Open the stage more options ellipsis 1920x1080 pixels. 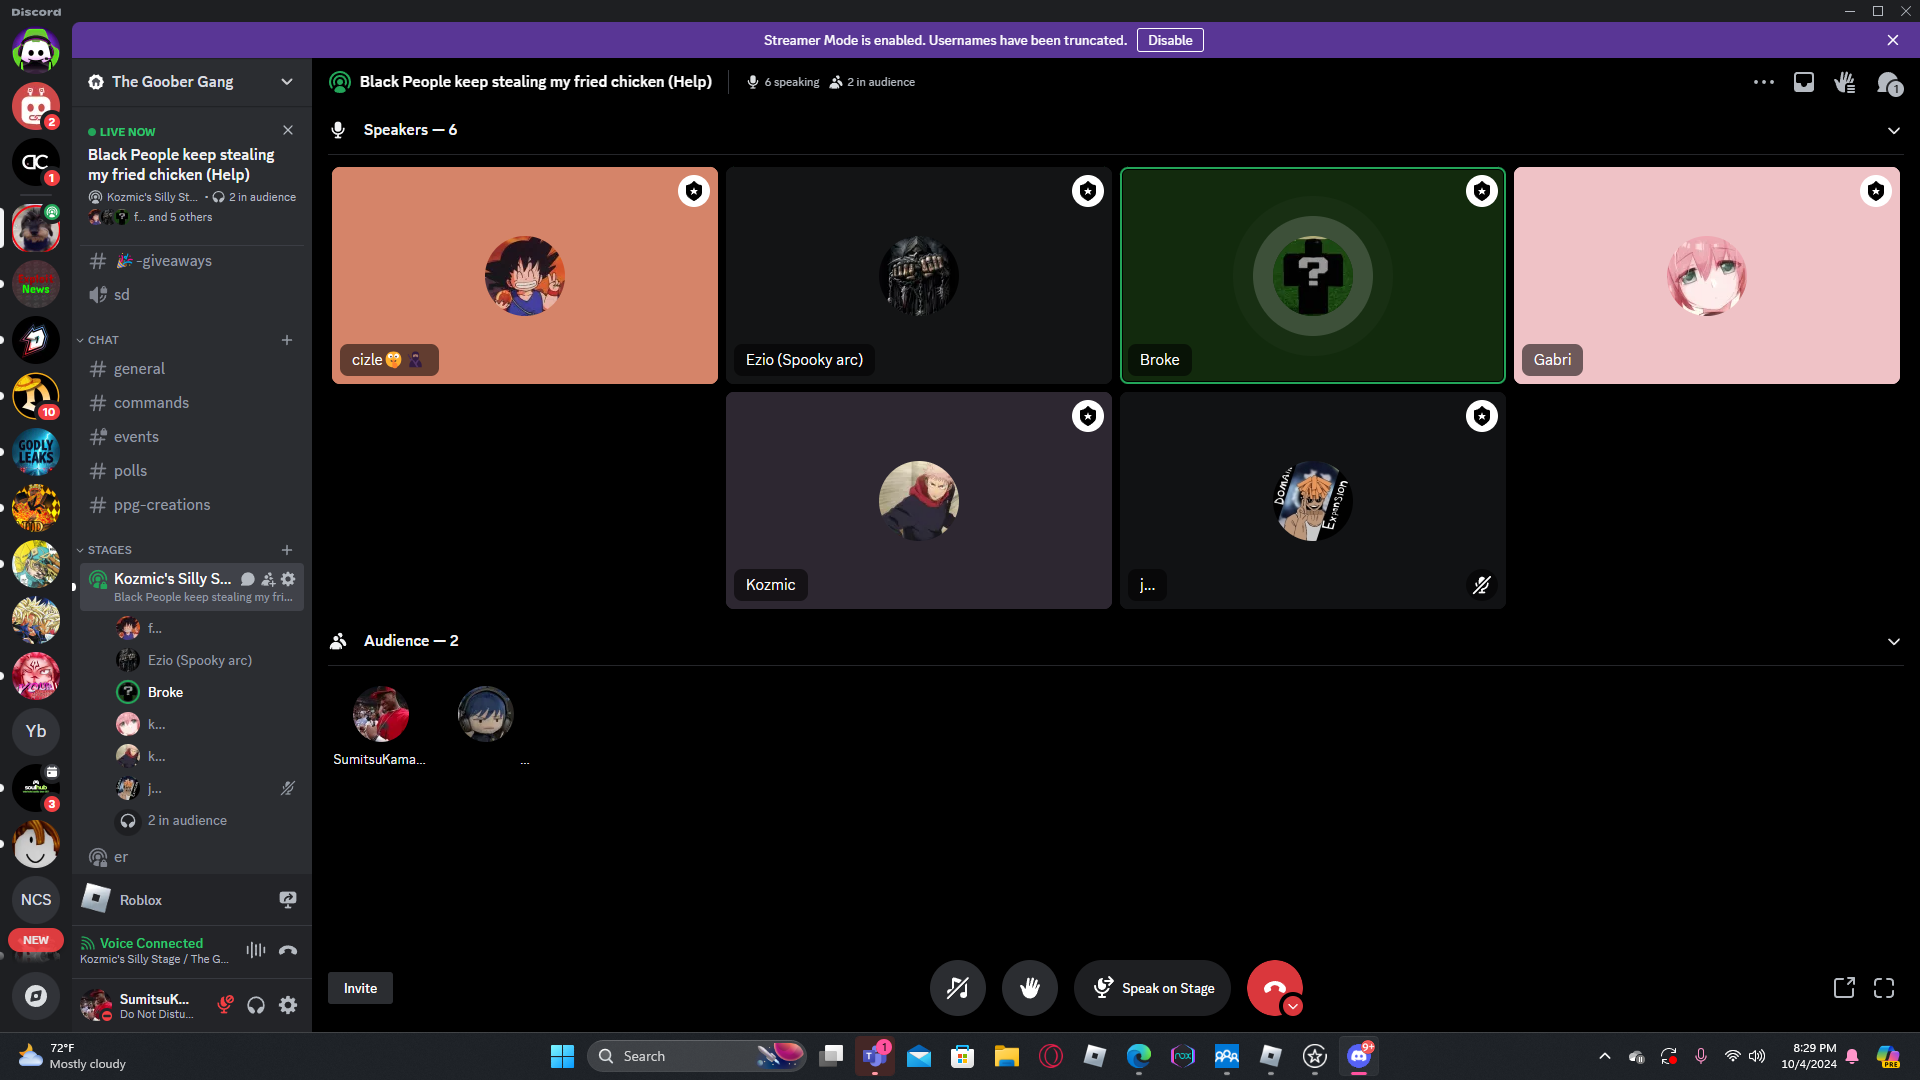click(x=1764, y=82)
